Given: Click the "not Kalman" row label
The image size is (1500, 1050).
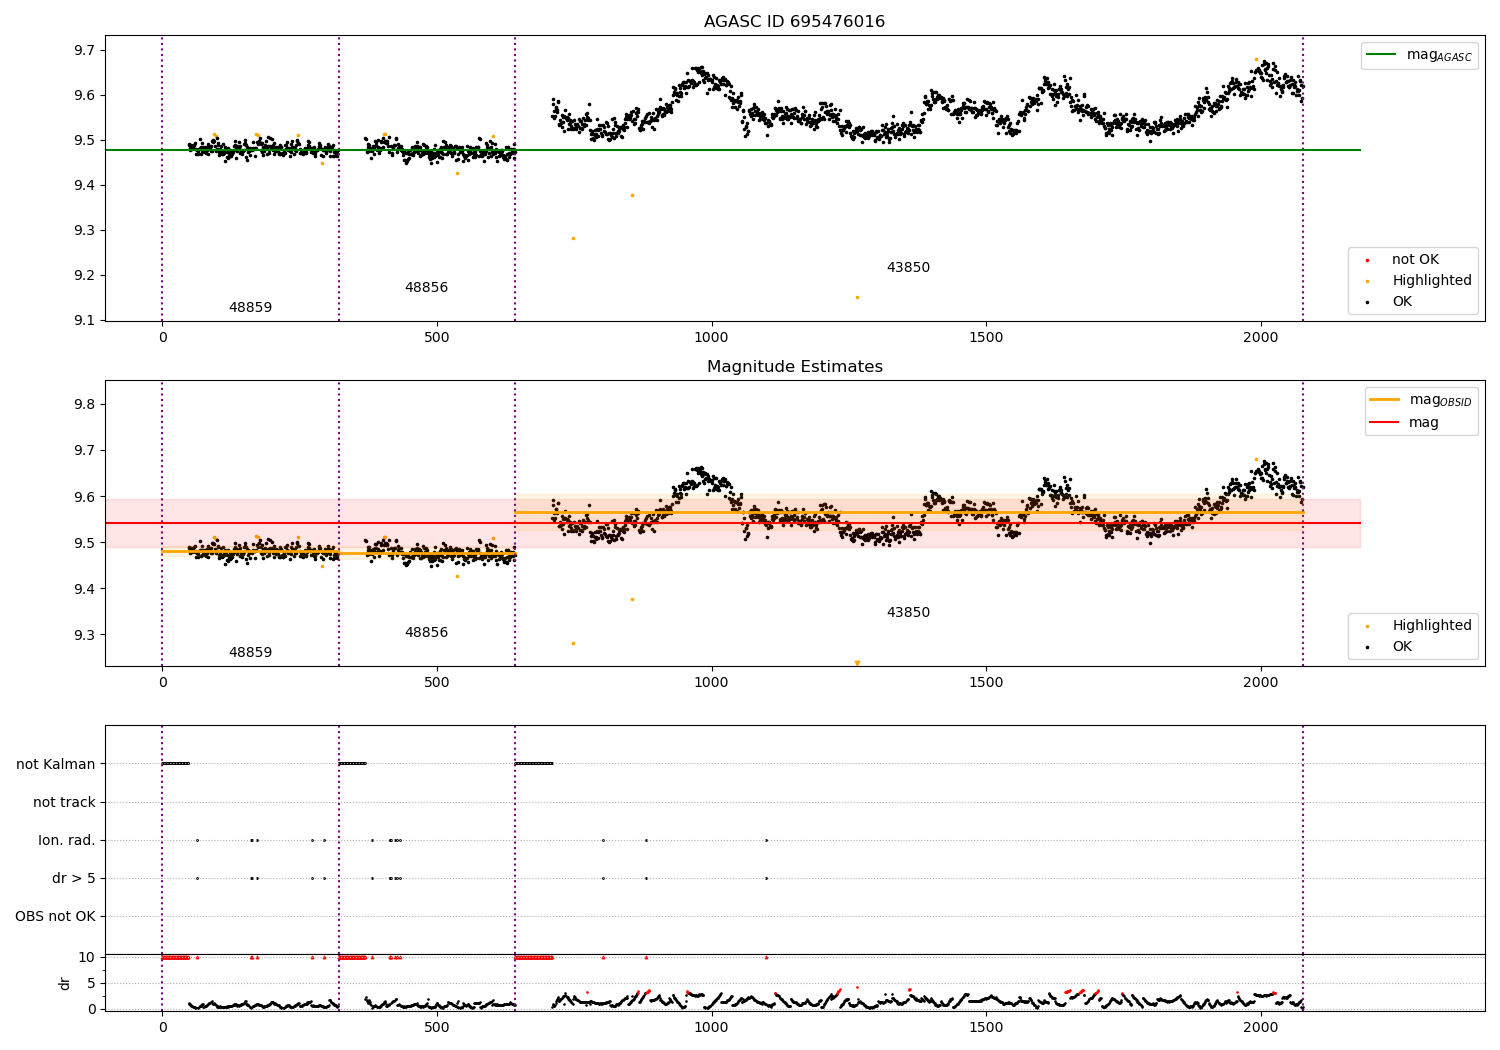Looking at the screenshot, I should click(x=56, y=765).
